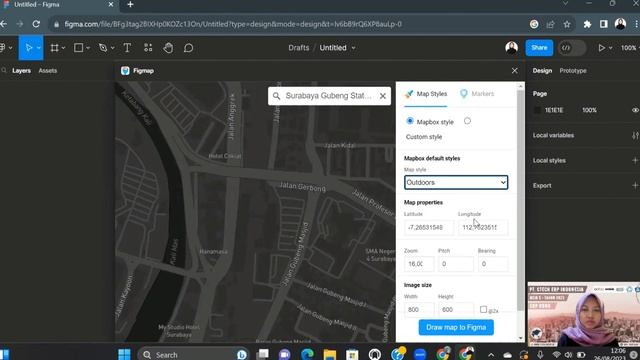Reload the browser page
Image resolution: width=640 pixels, height=360 pixels.
[36, 24]
